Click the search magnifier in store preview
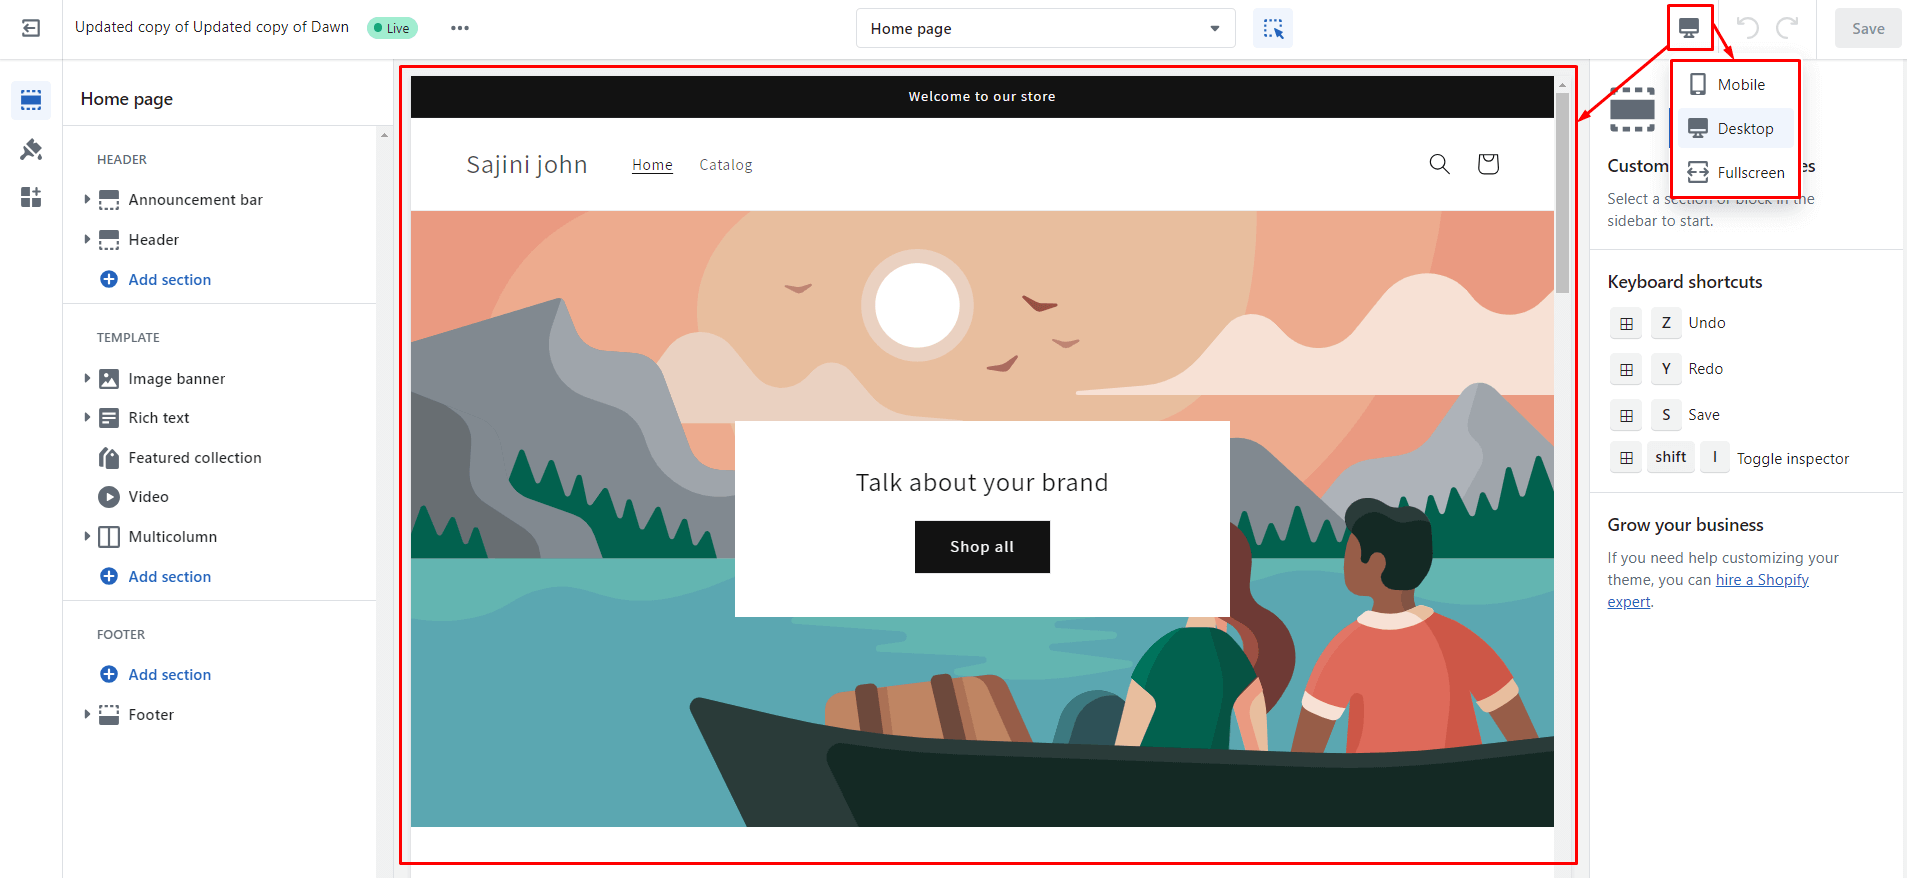 tap(1439, 164)
